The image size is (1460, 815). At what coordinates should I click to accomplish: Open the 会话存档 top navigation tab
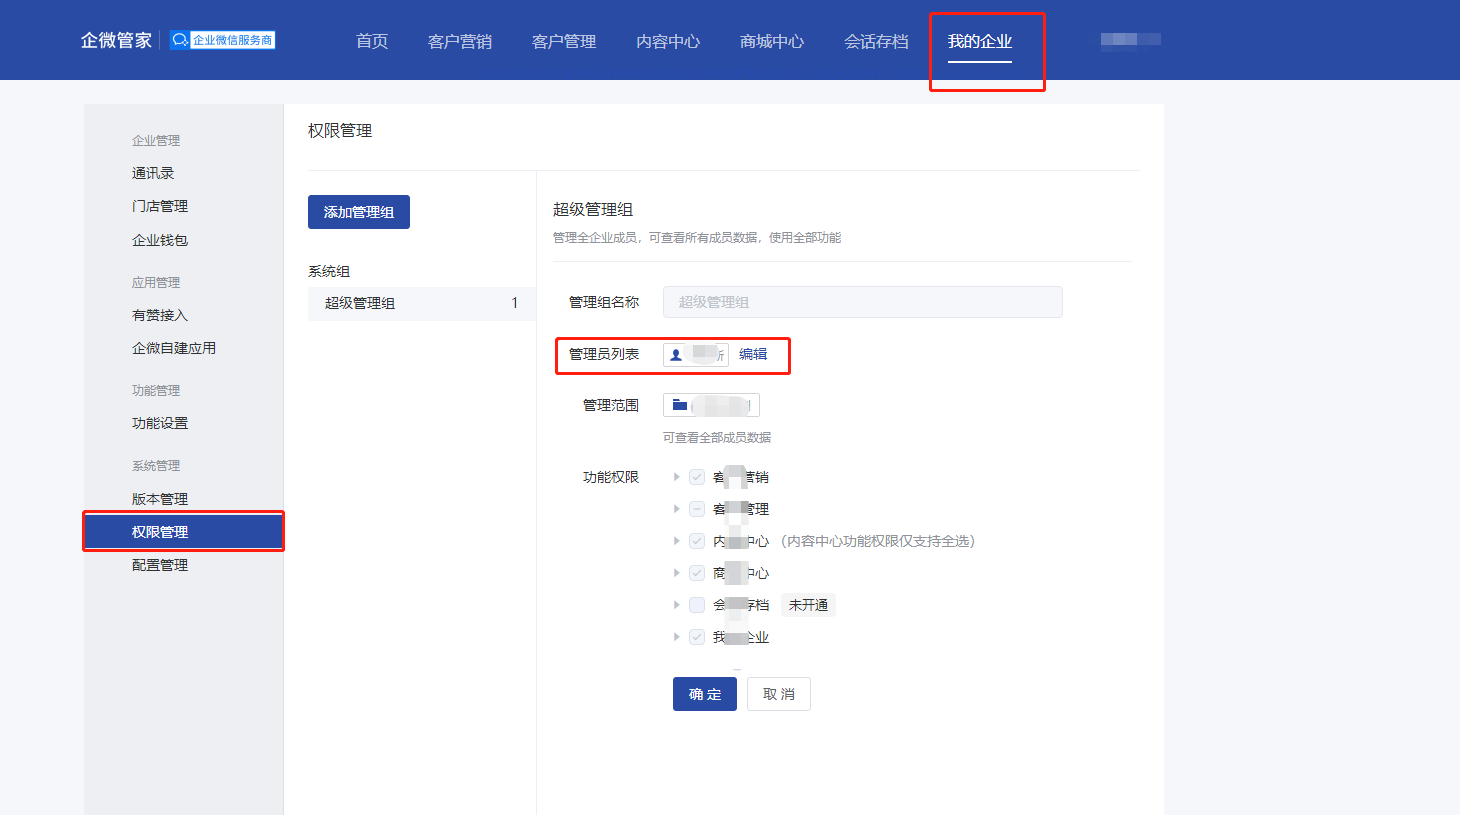click(876, 41)
